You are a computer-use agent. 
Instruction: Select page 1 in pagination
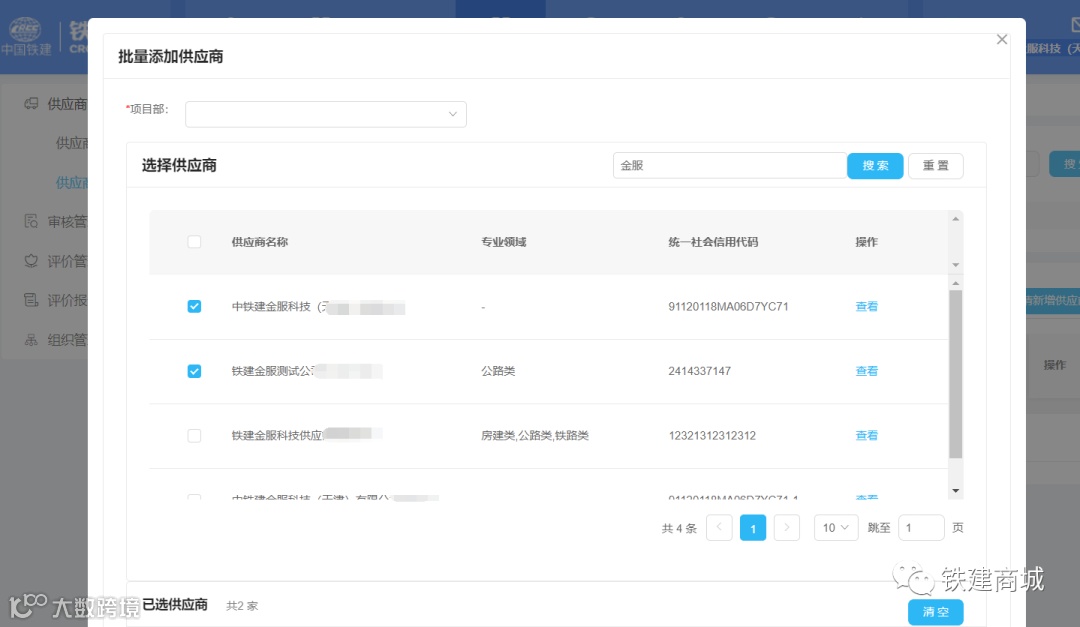point(753,528)
